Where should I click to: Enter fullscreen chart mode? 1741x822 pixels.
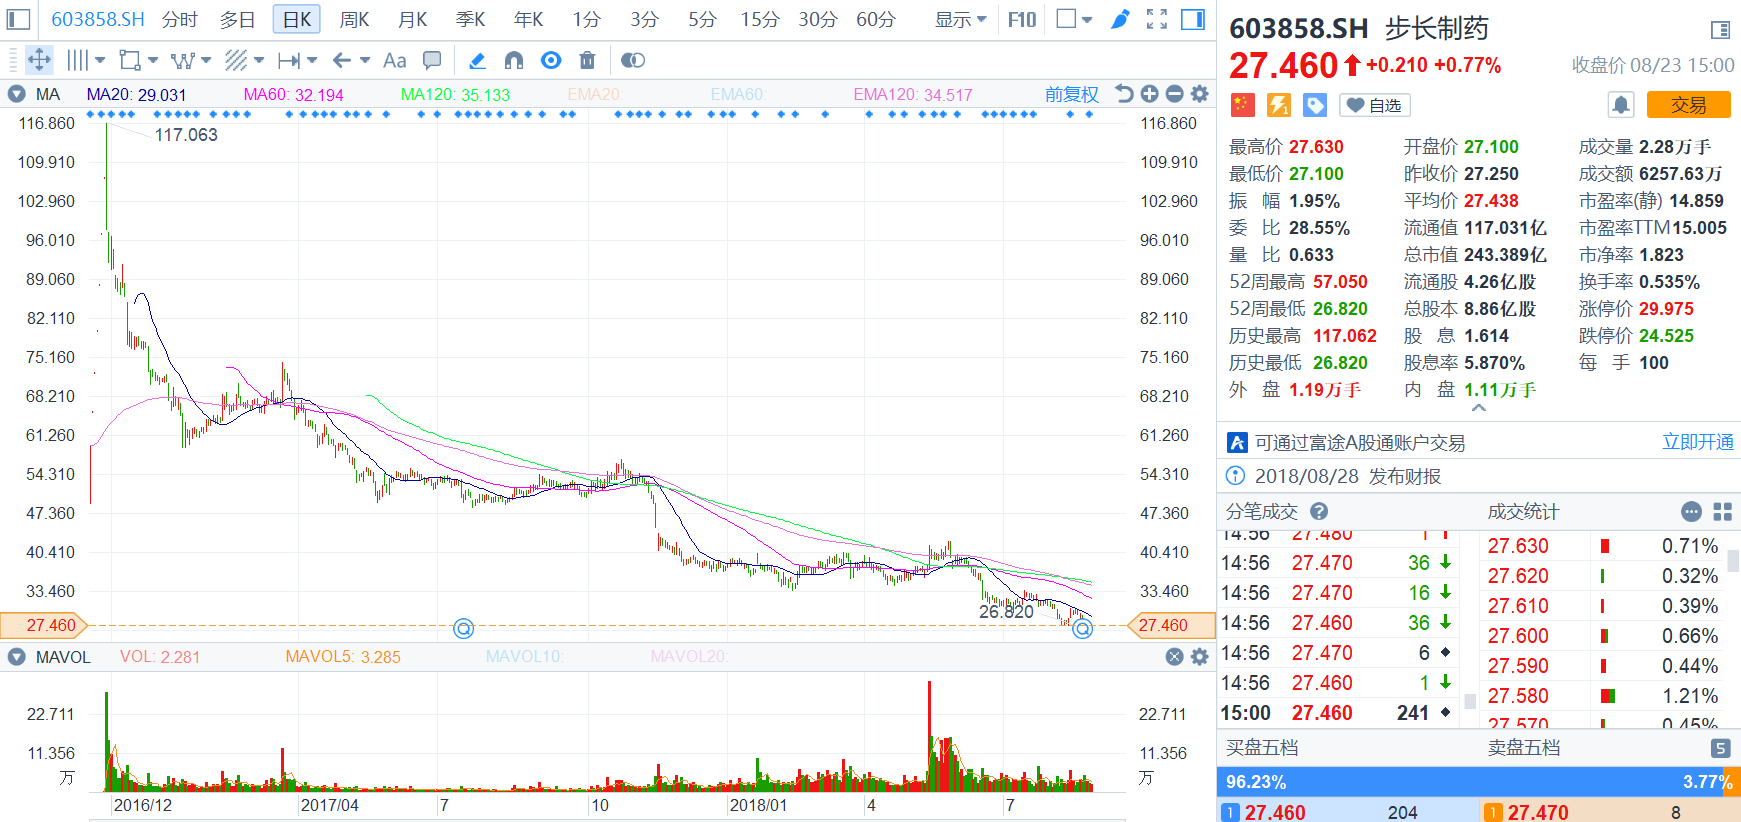tap(1157, 19)
